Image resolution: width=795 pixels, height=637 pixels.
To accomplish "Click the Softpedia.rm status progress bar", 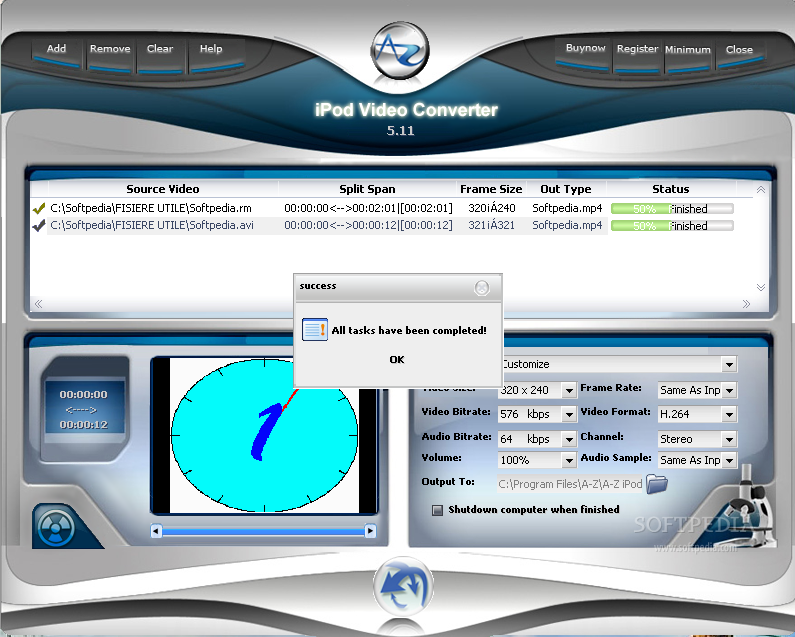I will 672,208.
